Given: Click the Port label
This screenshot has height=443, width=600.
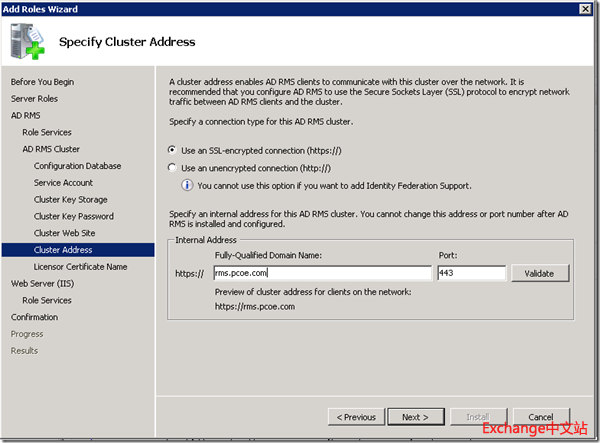Looking at the screenshot, I should pyautogui.click(x=448, y=256).
